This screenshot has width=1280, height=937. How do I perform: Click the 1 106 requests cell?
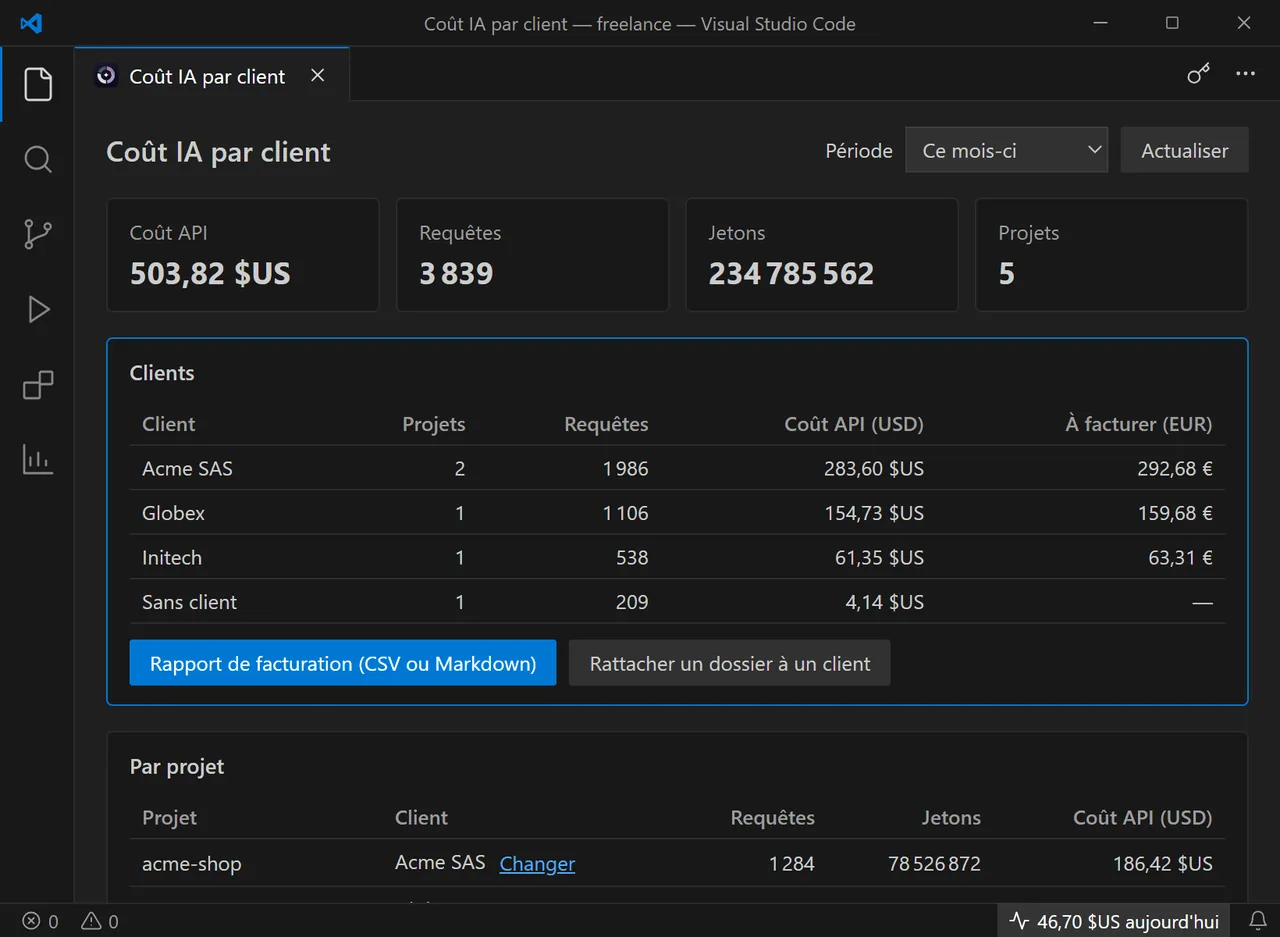625,513
